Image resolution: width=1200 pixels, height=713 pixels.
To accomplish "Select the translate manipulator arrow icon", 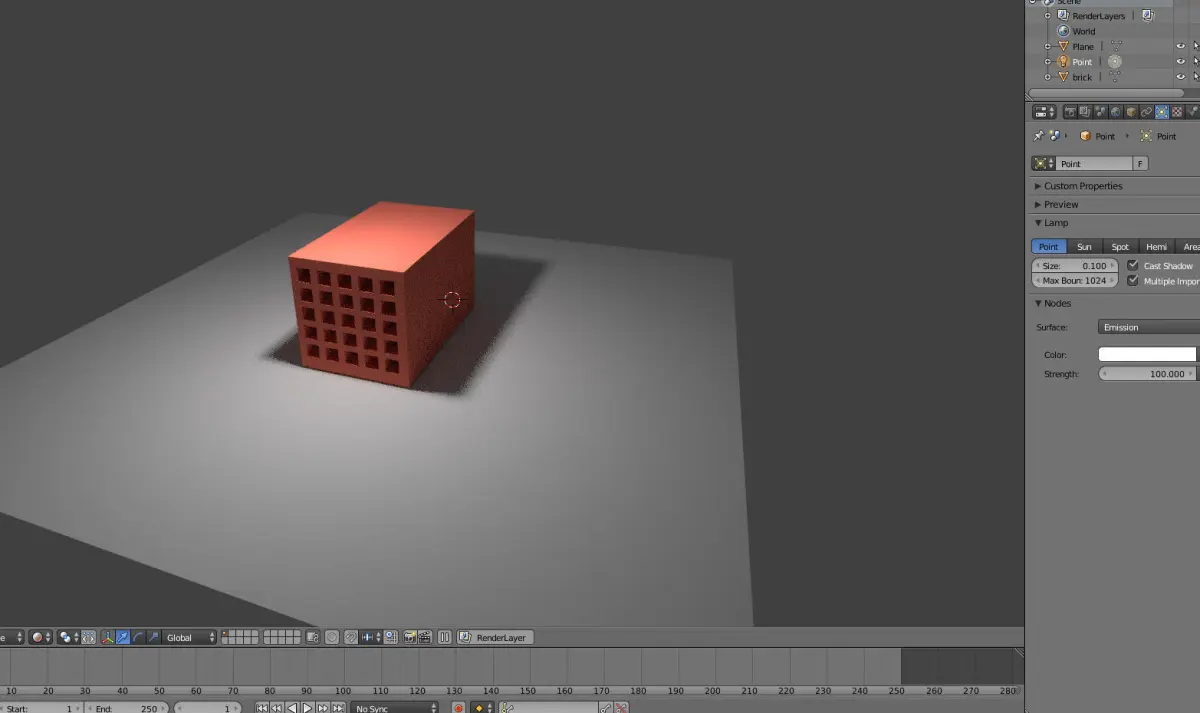I will click(123, 637).
